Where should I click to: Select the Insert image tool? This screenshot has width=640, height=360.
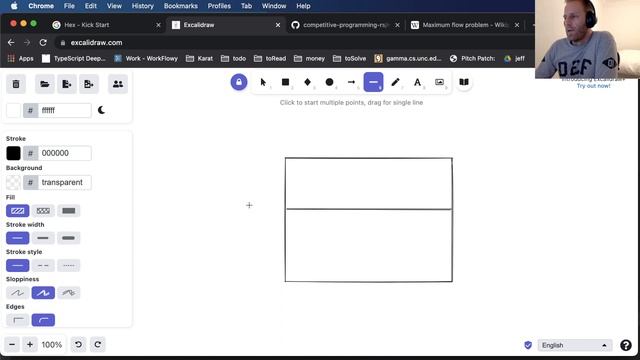point(439,82)
